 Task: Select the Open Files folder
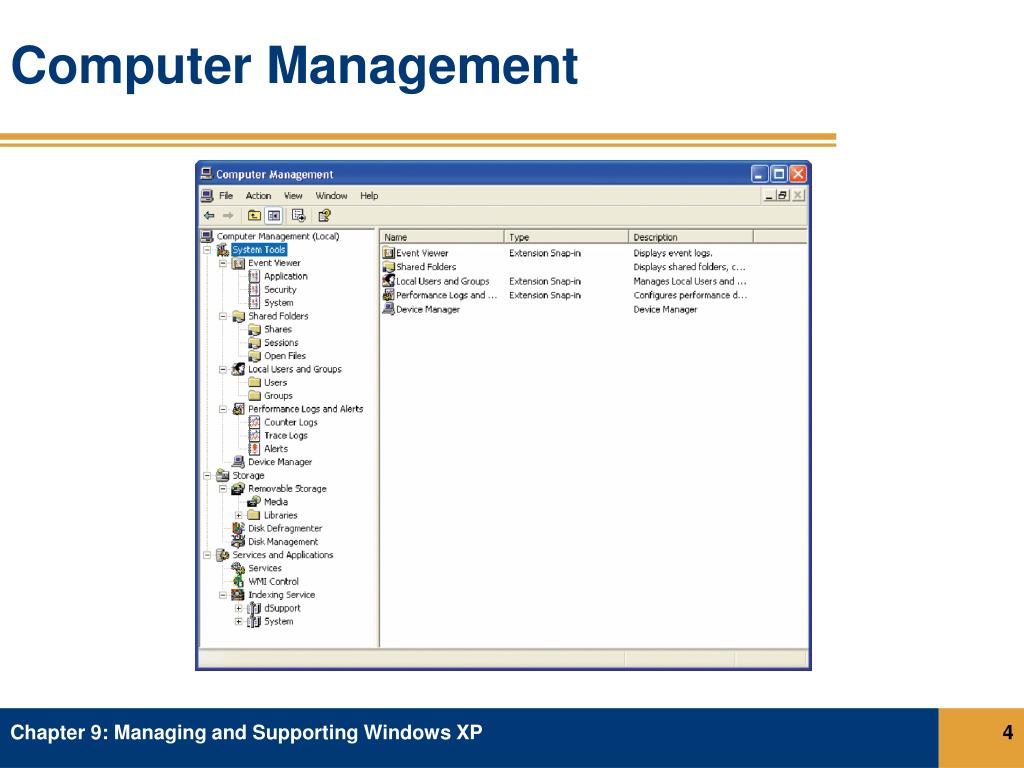285,356
